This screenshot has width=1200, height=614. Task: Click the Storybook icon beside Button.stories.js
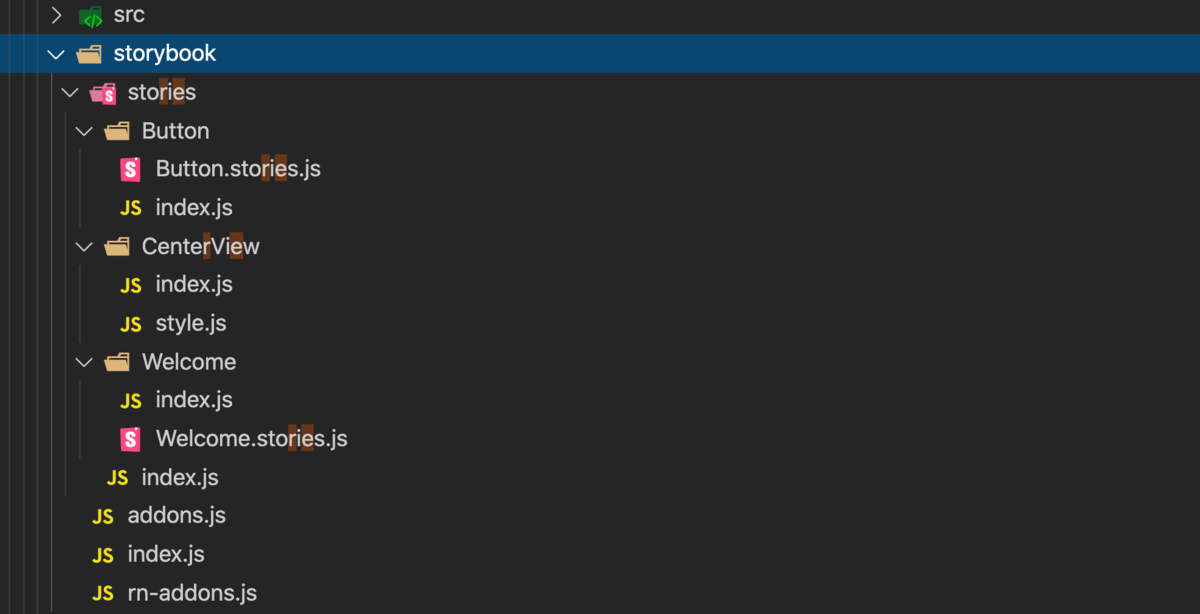click(x=130, y=169)
